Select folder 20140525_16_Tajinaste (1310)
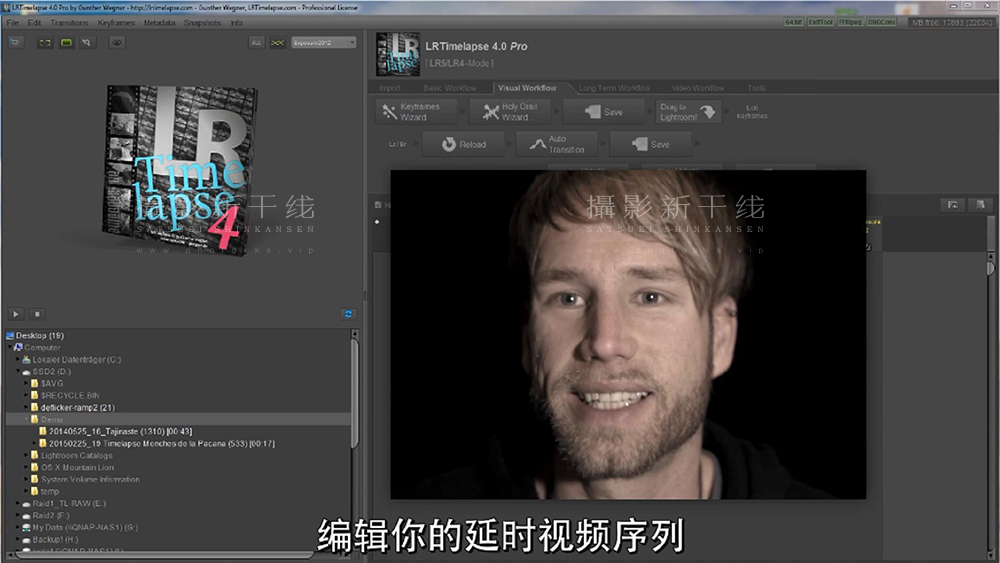1000x563 pixels. click(x=121, y=432)
